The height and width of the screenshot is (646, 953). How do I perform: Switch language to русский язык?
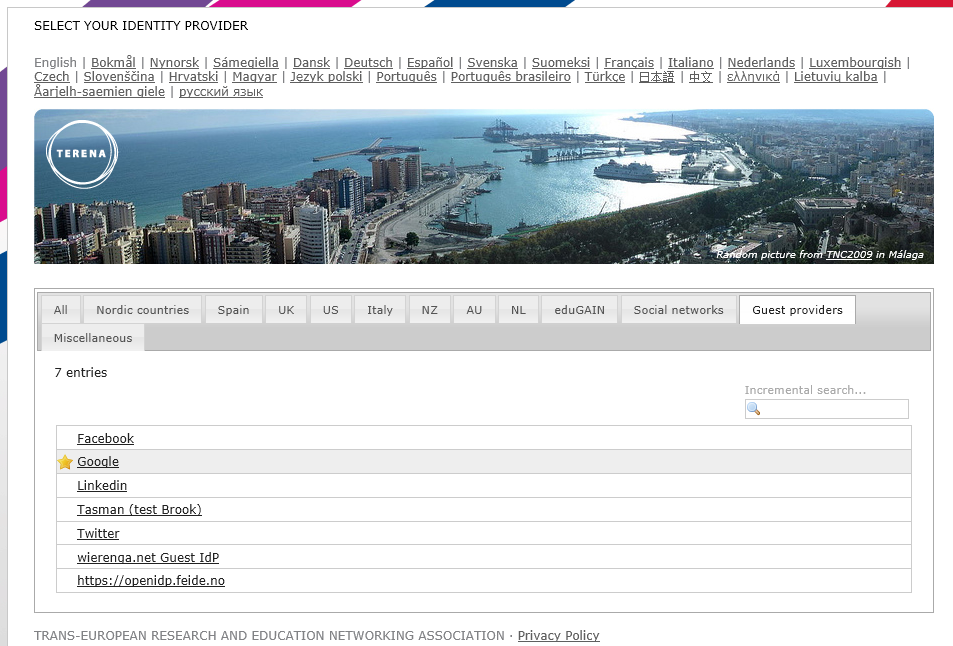[221, 91]
